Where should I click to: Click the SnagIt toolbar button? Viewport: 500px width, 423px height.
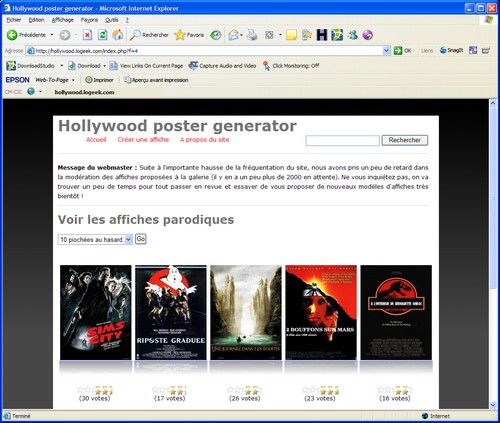452,50
